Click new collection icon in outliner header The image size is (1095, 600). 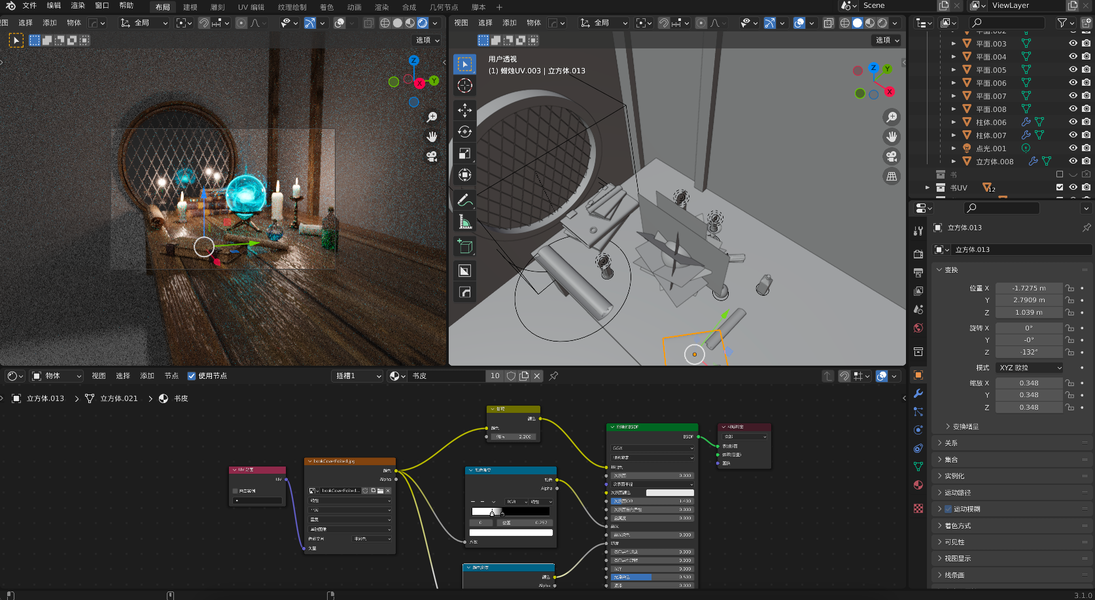click(x=1086, y=23)
